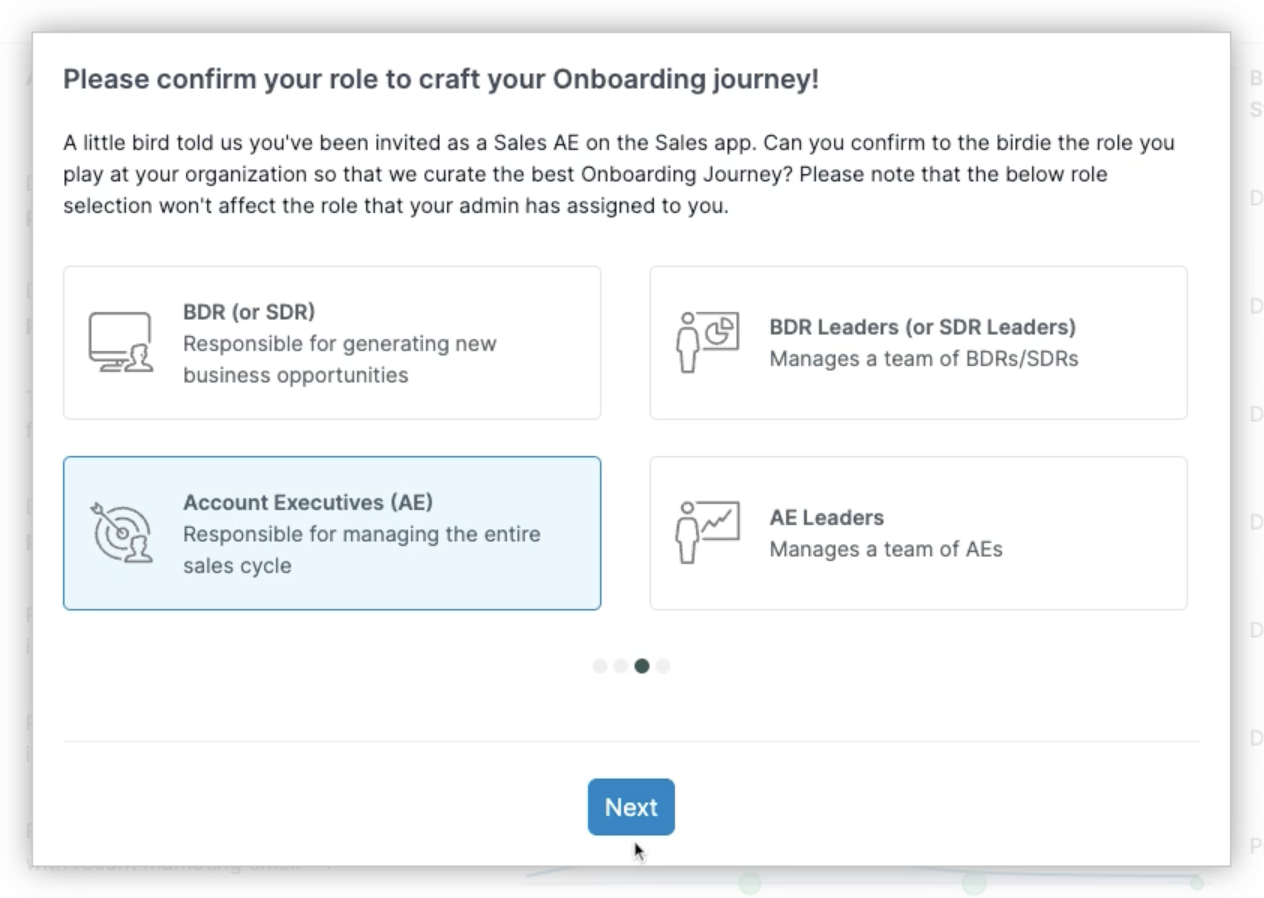Click the monitor icon on BDR card

click(120, 342)
